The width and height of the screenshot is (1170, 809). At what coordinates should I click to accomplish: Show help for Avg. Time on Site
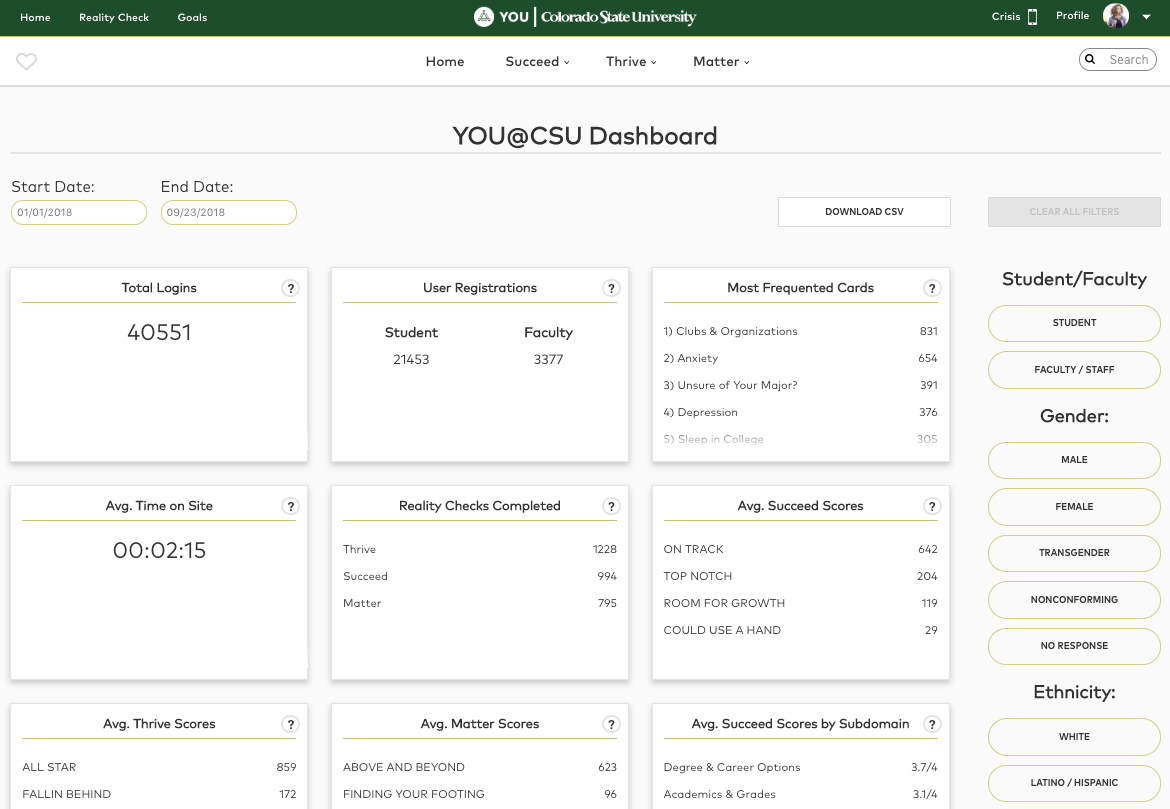tap(290, 506)
